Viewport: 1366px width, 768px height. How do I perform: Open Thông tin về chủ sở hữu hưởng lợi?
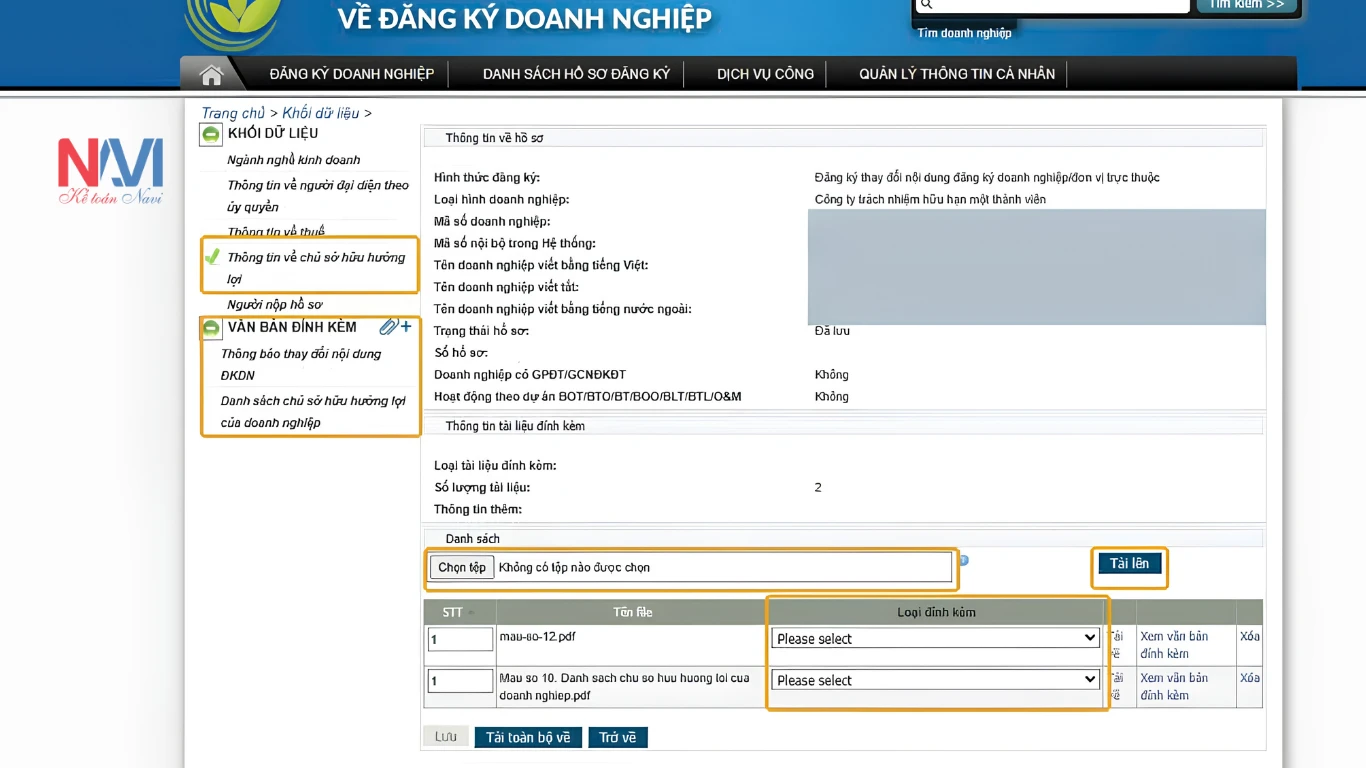(316, 268)
